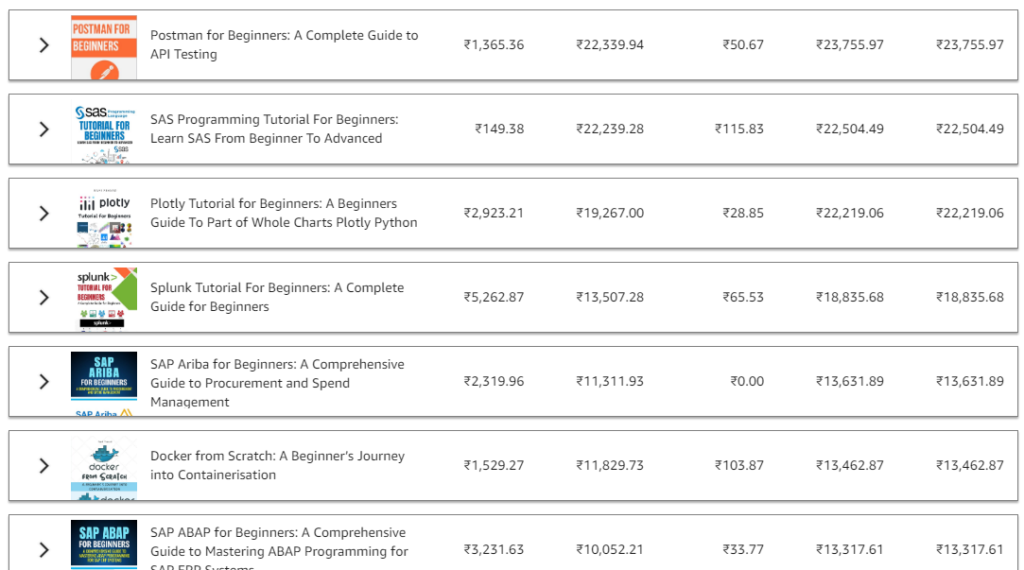Select the SAP ABAP book cover thumbnail
The width and height of the screenshot is (1024, 570).
tap(104, 545)
